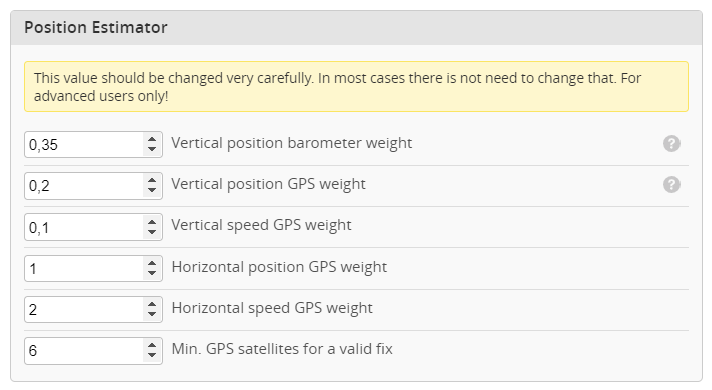Image resolution: width=712 pixels, height=390 pixels.
Task: Open help for Vertical position GPS weight
Action: tap(671, 184)
